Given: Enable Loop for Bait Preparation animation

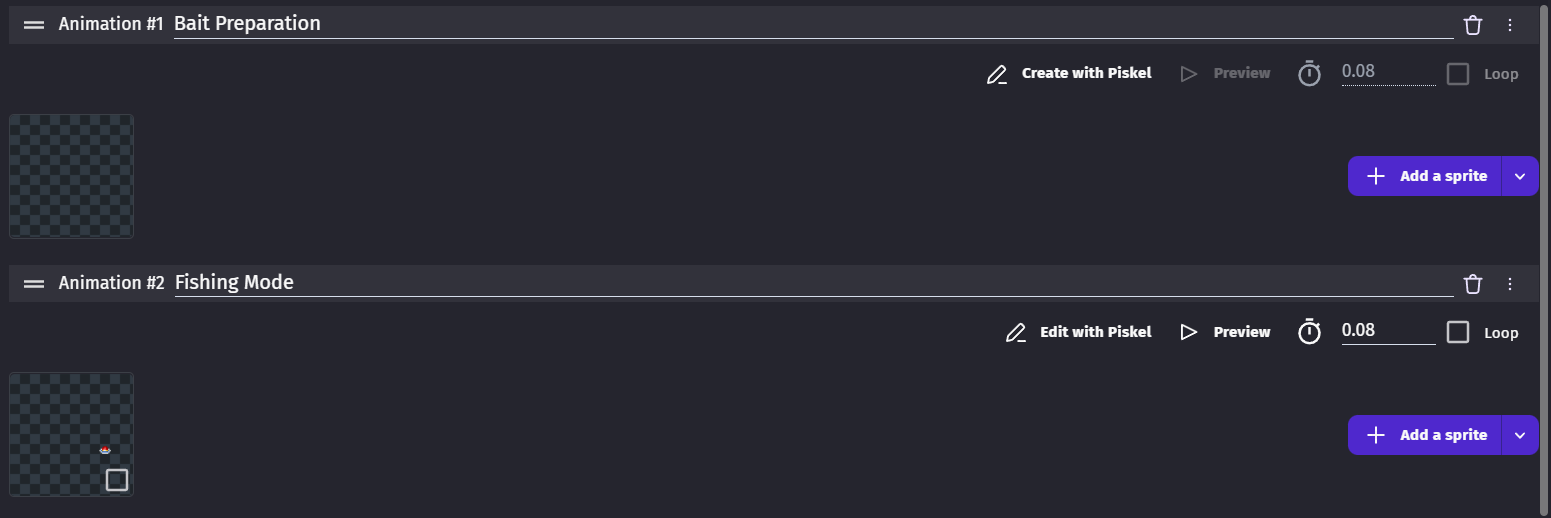Looking at the screenshot, I should [1458, 74].
